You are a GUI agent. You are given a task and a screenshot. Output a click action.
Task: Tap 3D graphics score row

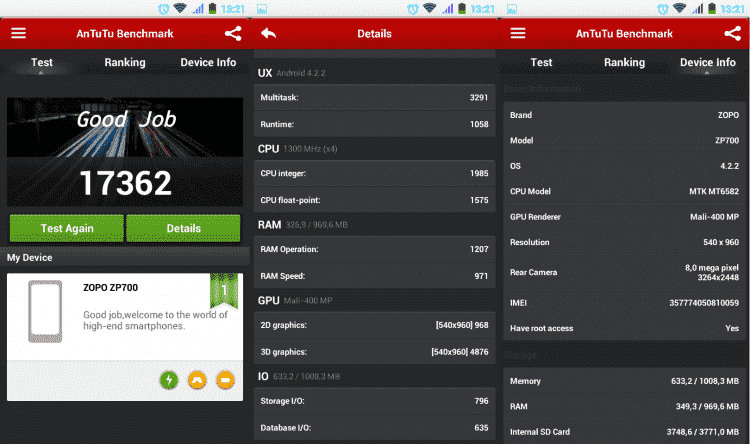375,352
